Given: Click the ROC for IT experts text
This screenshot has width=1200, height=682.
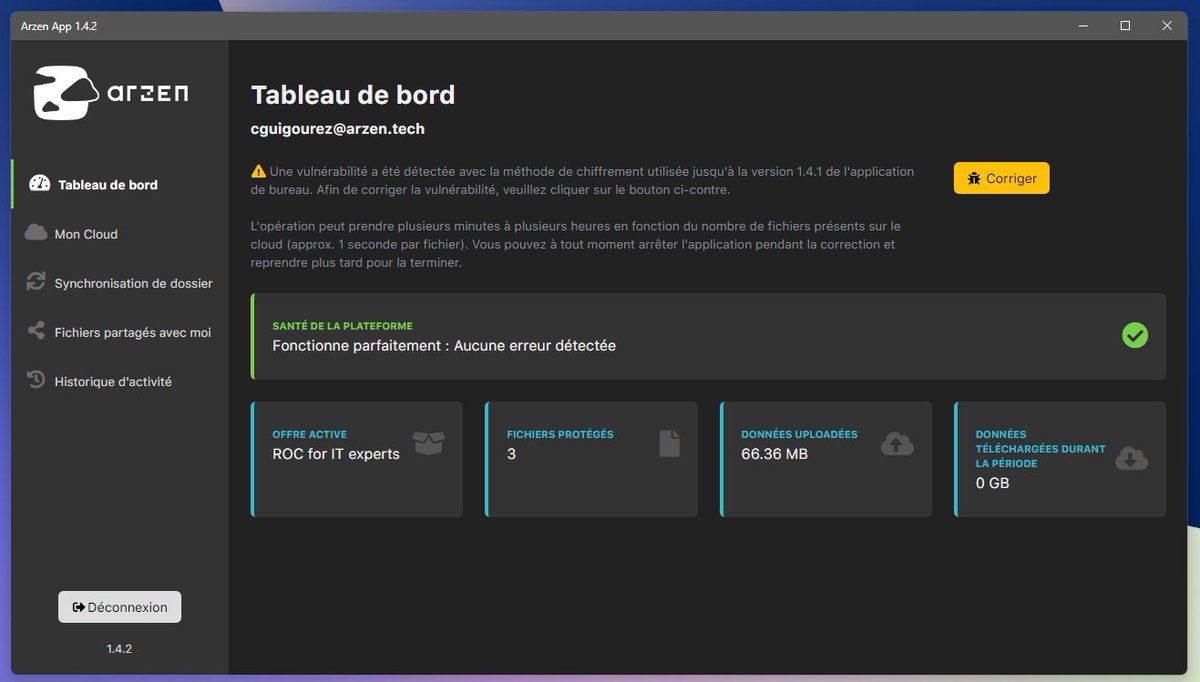Looking at the screenshot, I should tap(336, 454).
